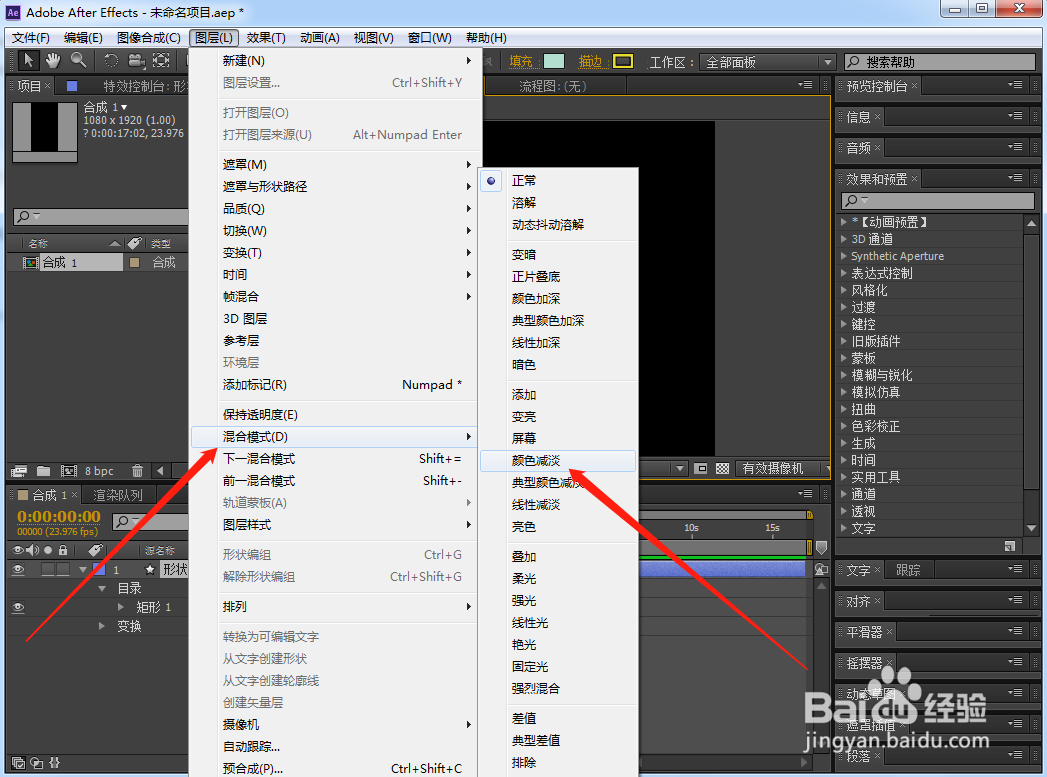This screenshot has height=777, width=1047.
Task: Click the Effects & Presets search field
Action: pyautogui.click(x=938, y=200)
